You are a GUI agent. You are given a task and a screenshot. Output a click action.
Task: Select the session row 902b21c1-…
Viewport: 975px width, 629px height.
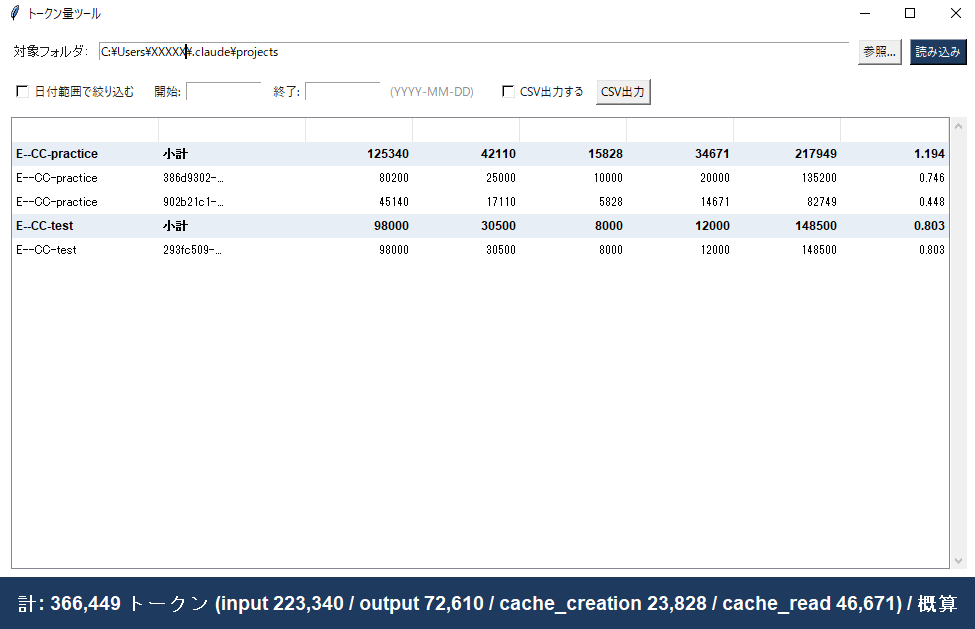pyautogui.click(x=480, y=202)
